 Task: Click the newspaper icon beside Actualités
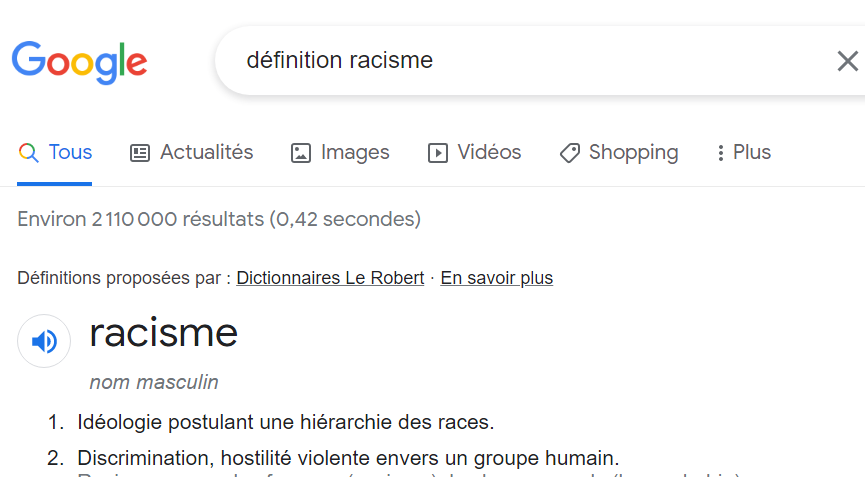tap(140, 153)
